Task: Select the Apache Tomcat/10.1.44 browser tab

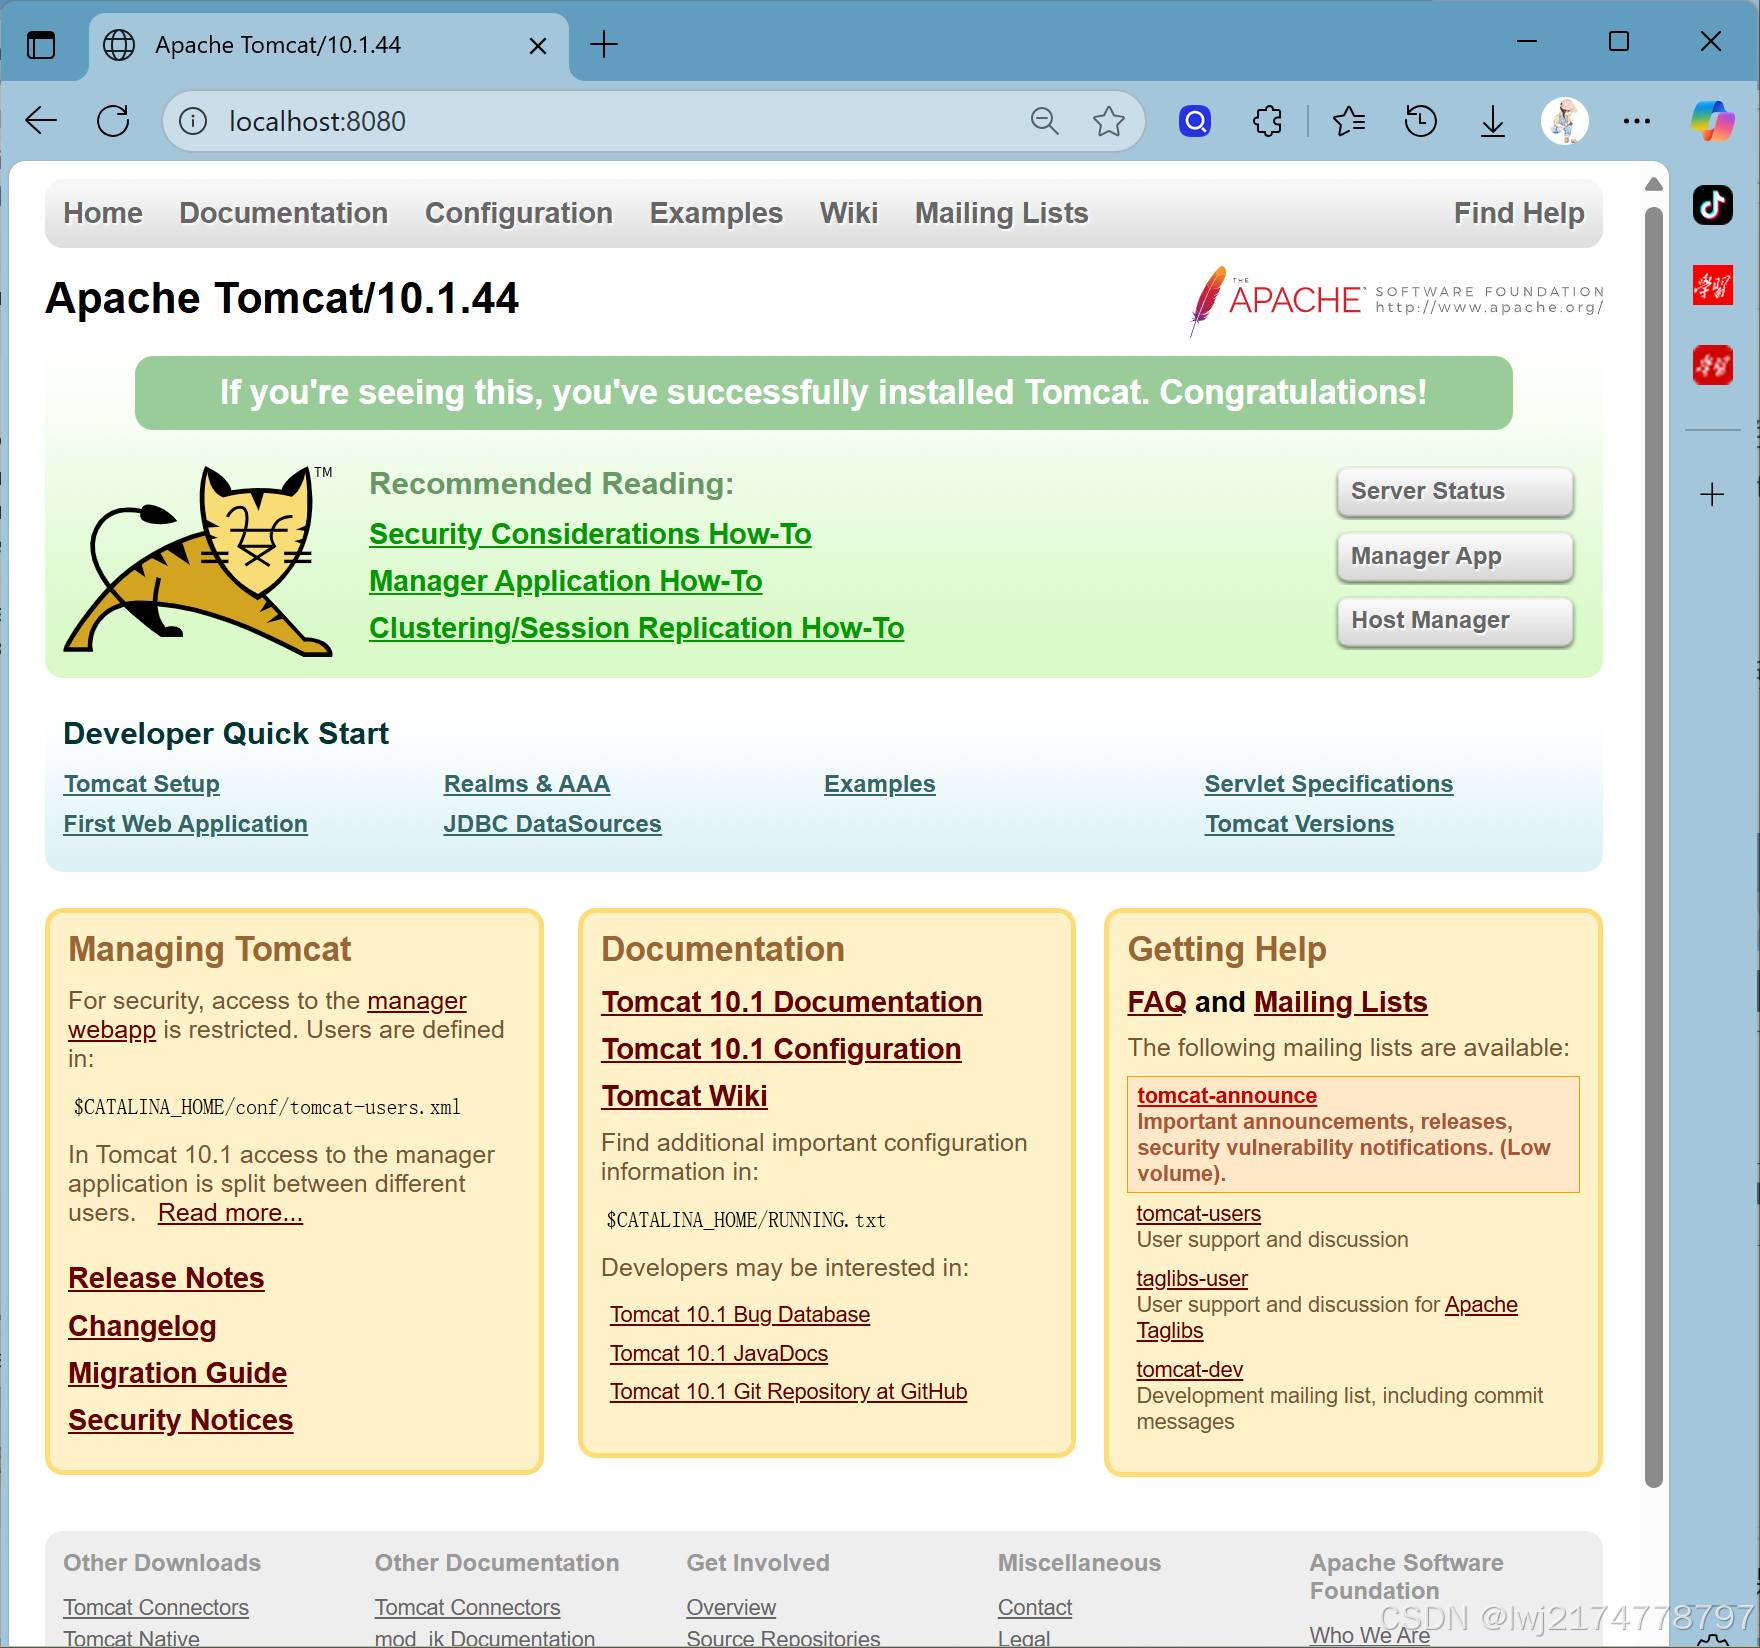Action: coord(328,45)
